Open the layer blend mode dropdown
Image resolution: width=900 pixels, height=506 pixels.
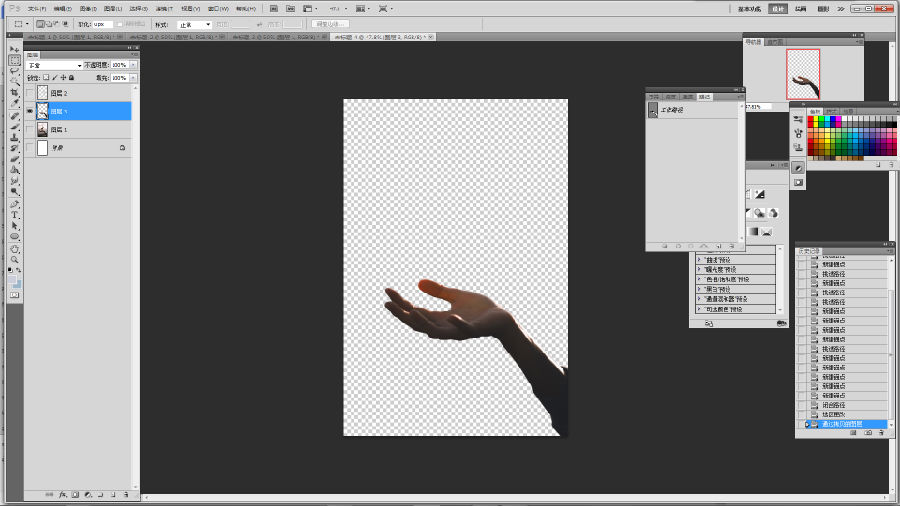click(55, 65)
